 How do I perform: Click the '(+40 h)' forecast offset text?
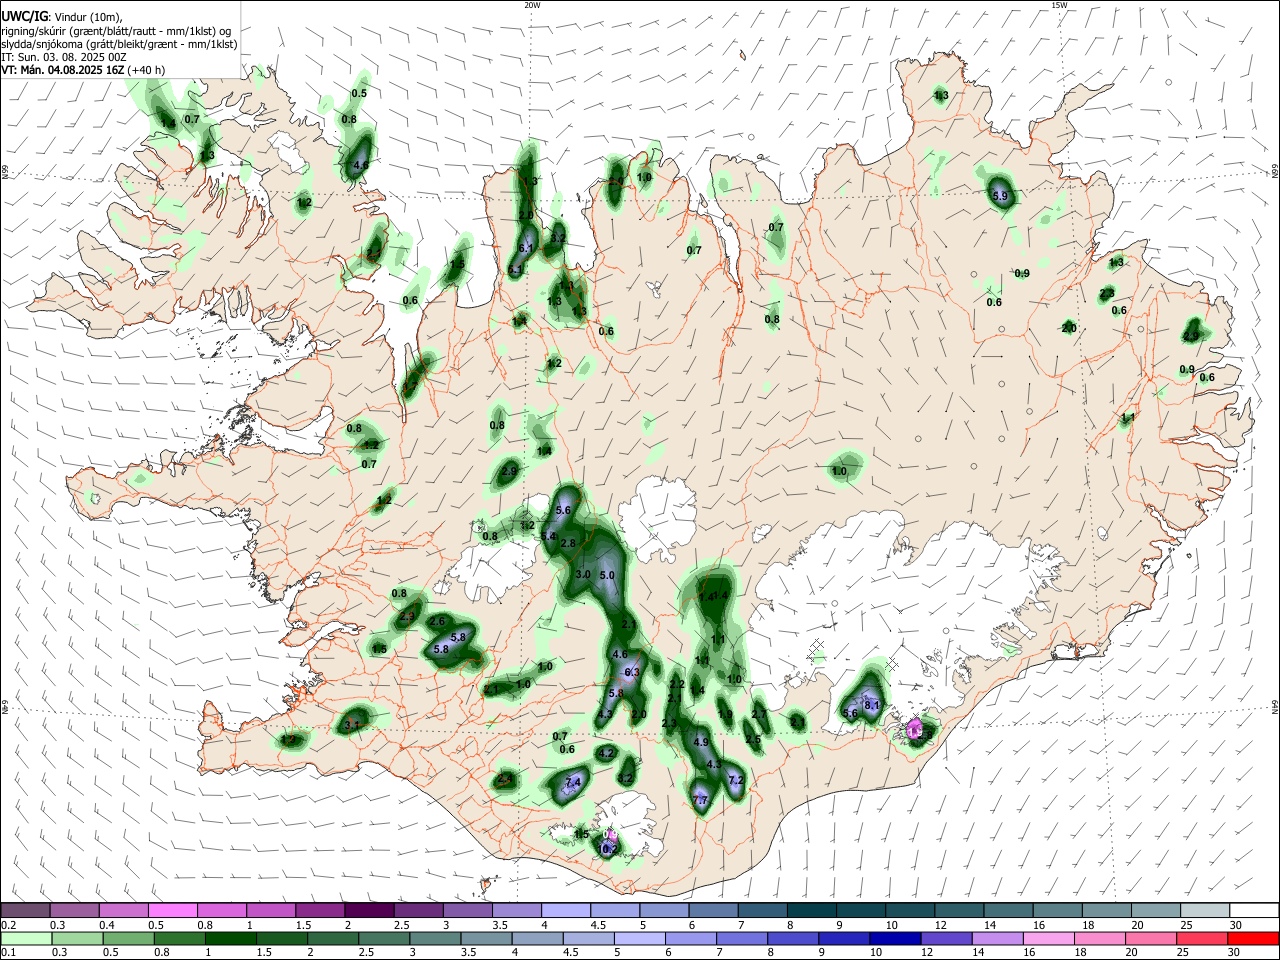point(146,70)
